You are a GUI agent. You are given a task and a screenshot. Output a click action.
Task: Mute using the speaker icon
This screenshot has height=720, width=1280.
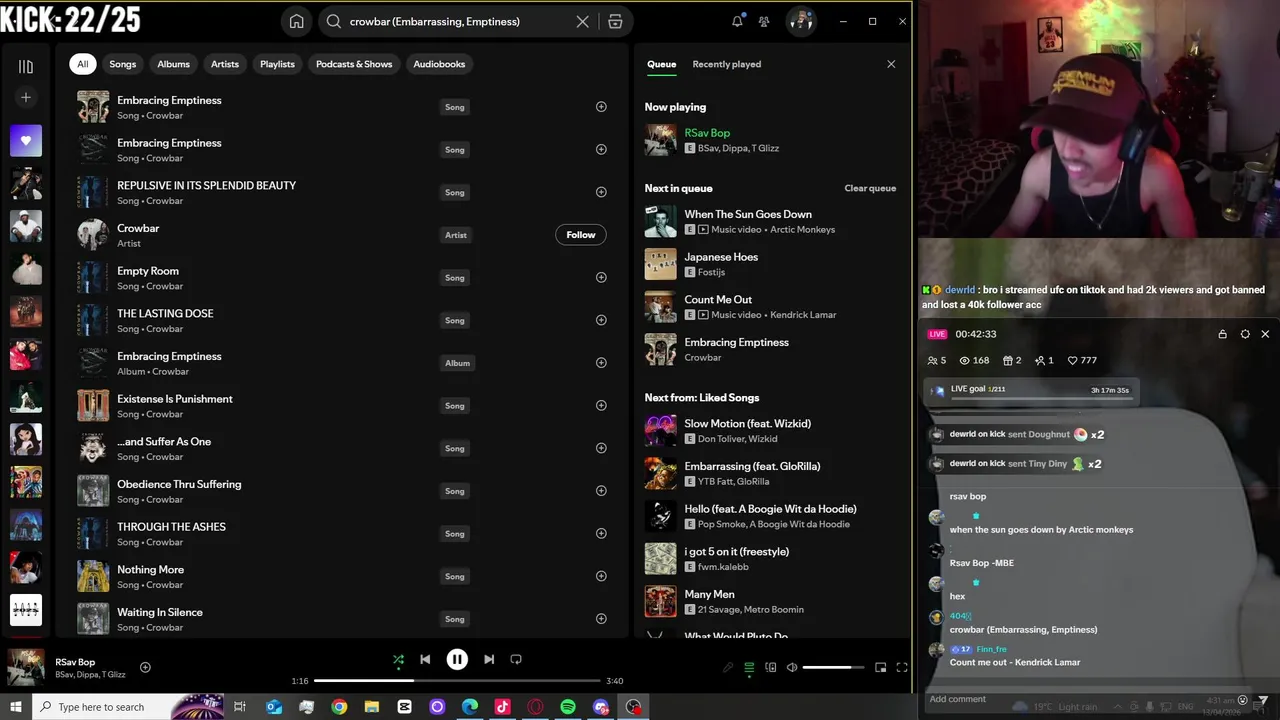coord(792,667)
